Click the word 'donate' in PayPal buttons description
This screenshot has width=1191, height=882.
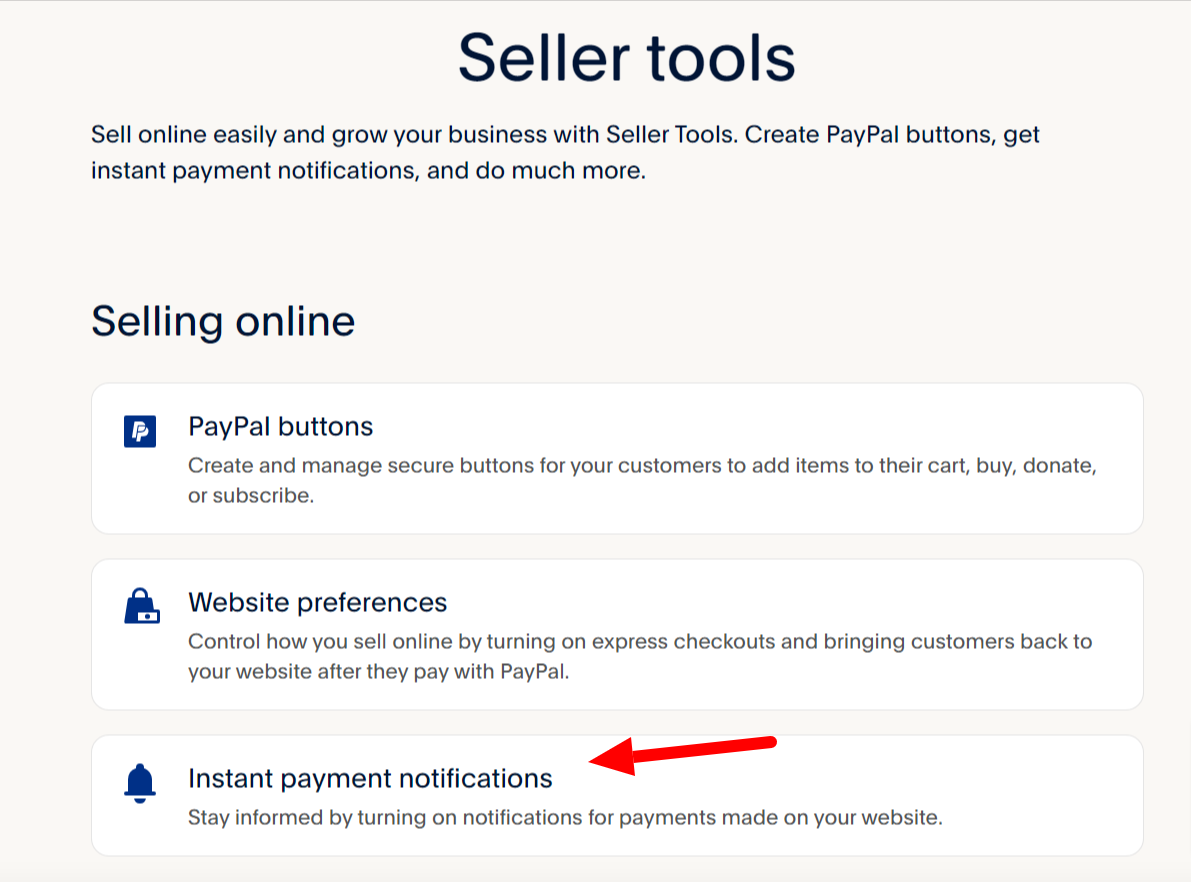tap(1058, 466)
